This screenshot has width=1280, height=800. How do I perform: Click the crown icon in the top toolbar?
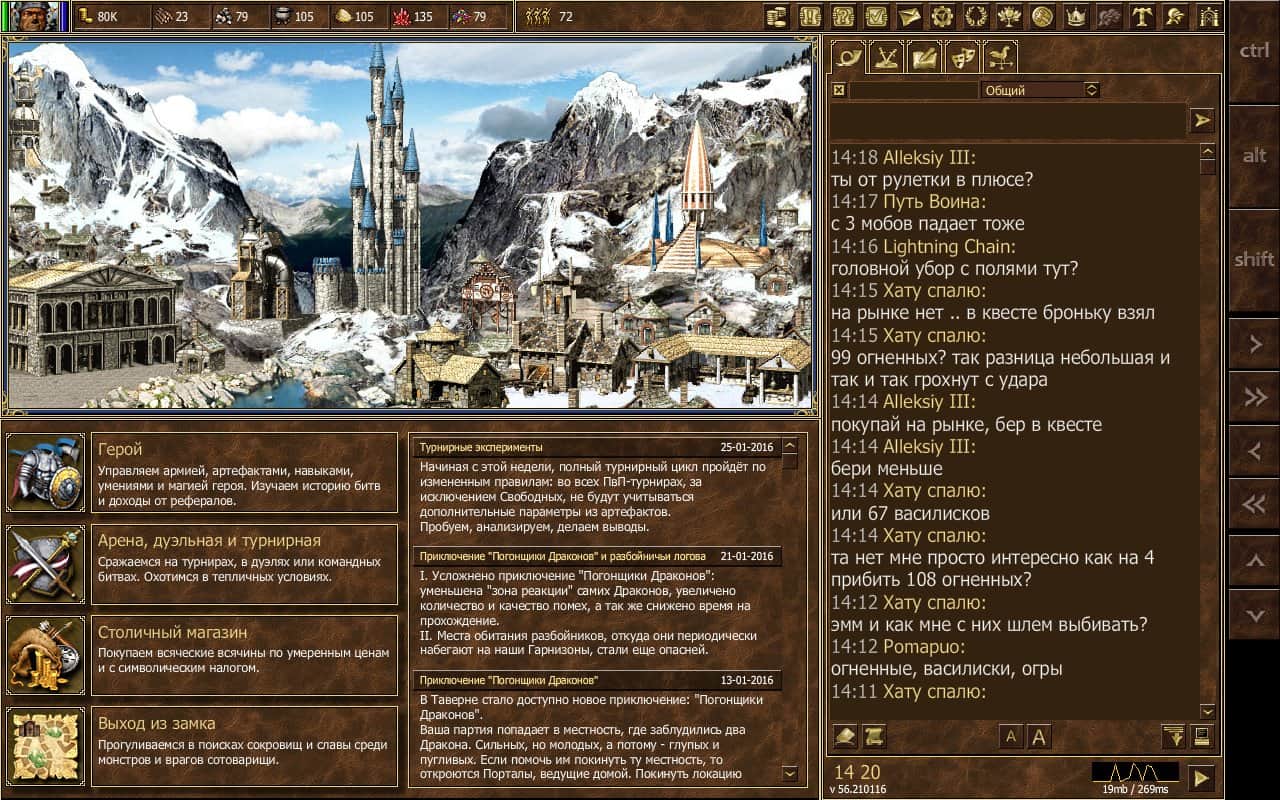pos(1075,16)
